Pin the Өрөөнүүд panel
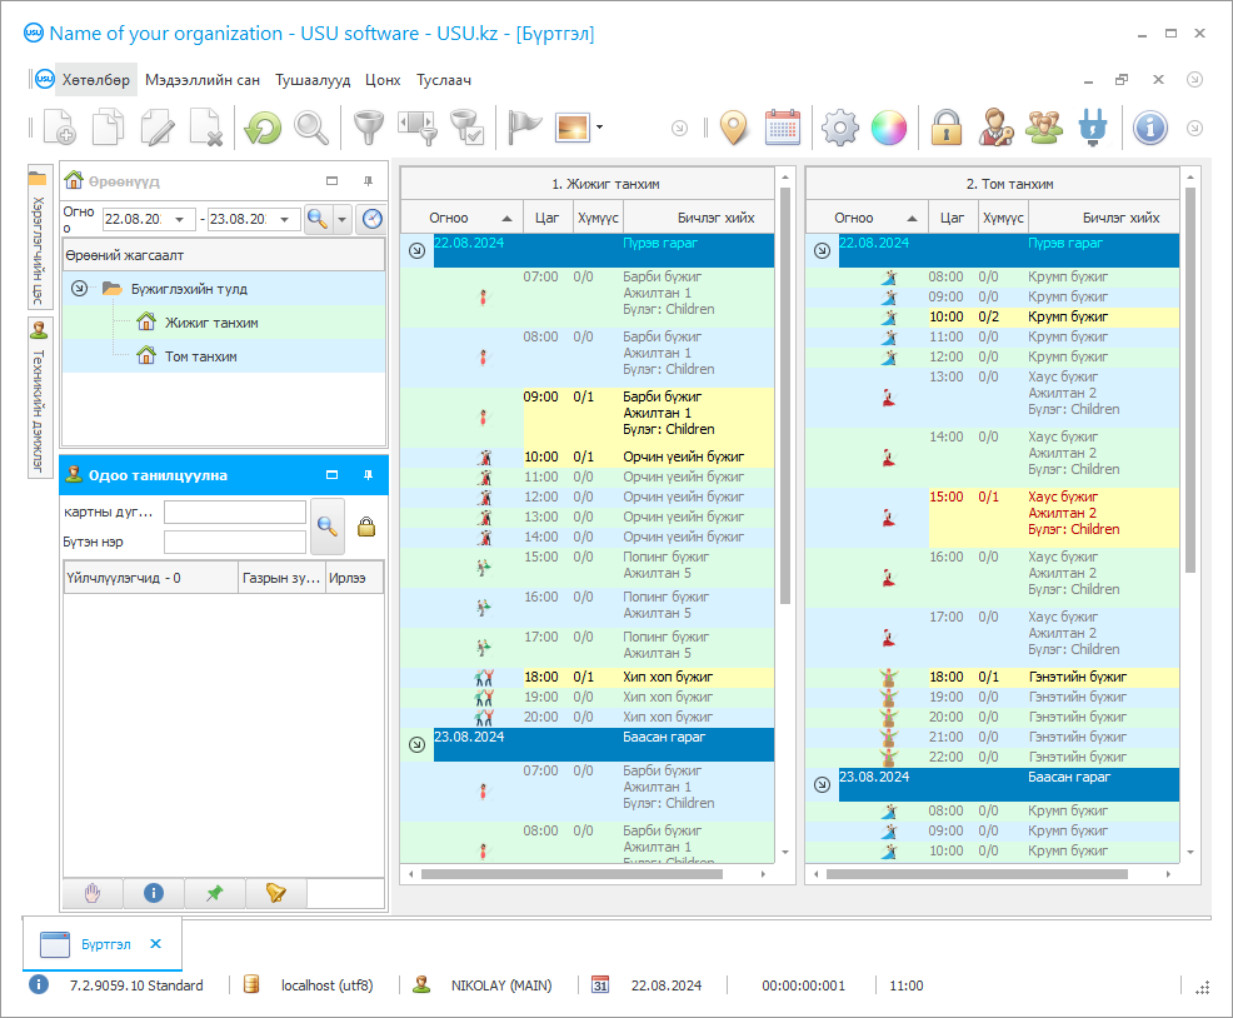 (368, 181)
